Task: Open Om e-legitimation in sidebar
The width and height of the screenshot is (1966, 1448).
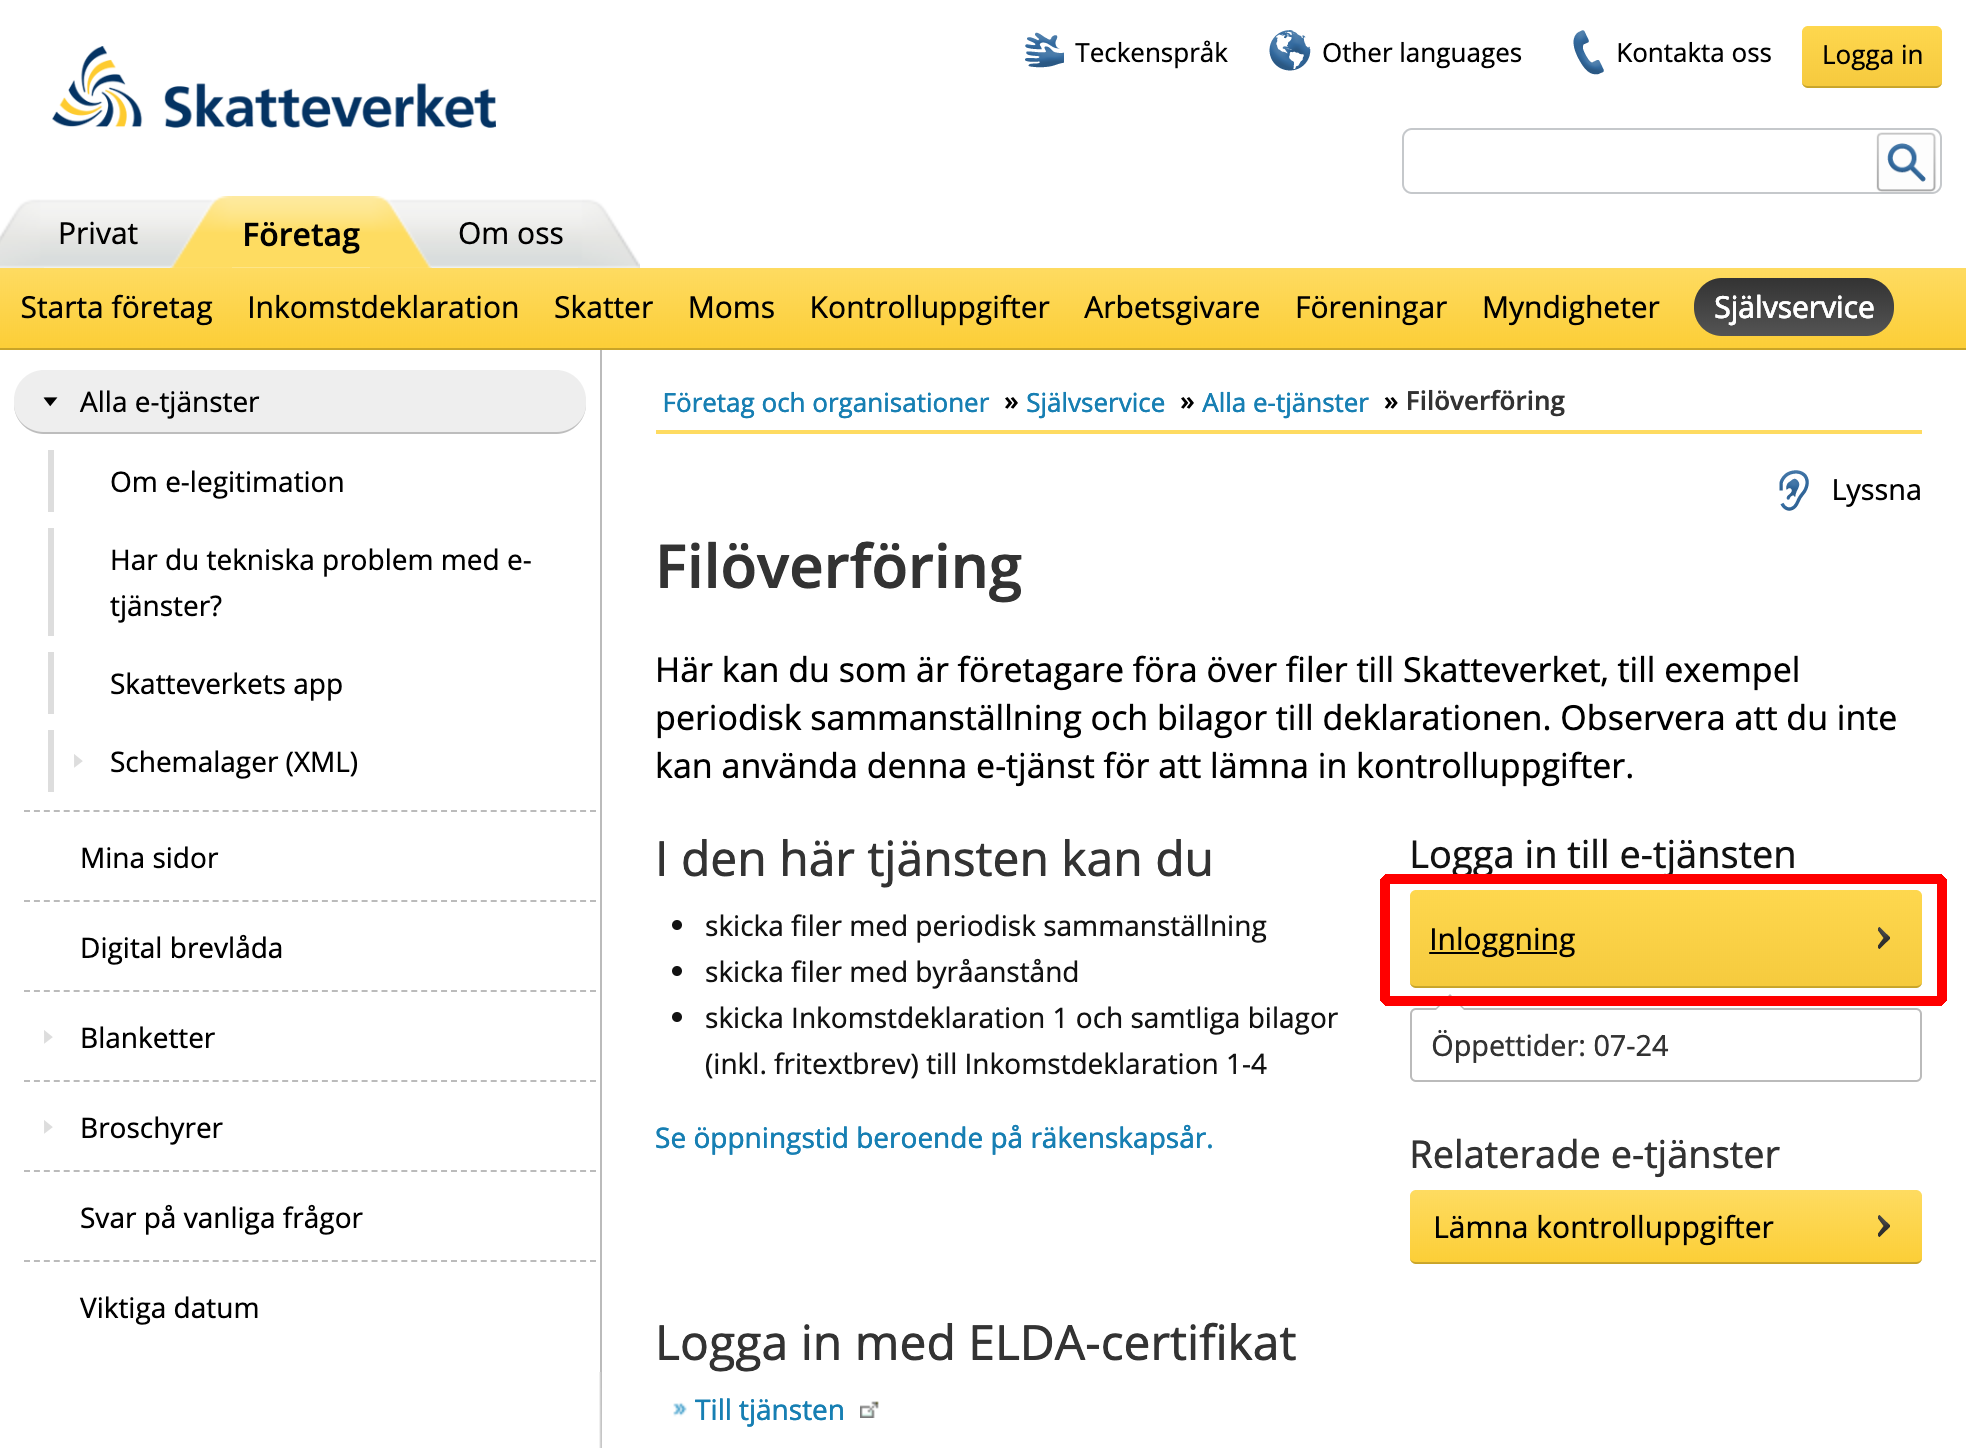Action: (227, 482)
